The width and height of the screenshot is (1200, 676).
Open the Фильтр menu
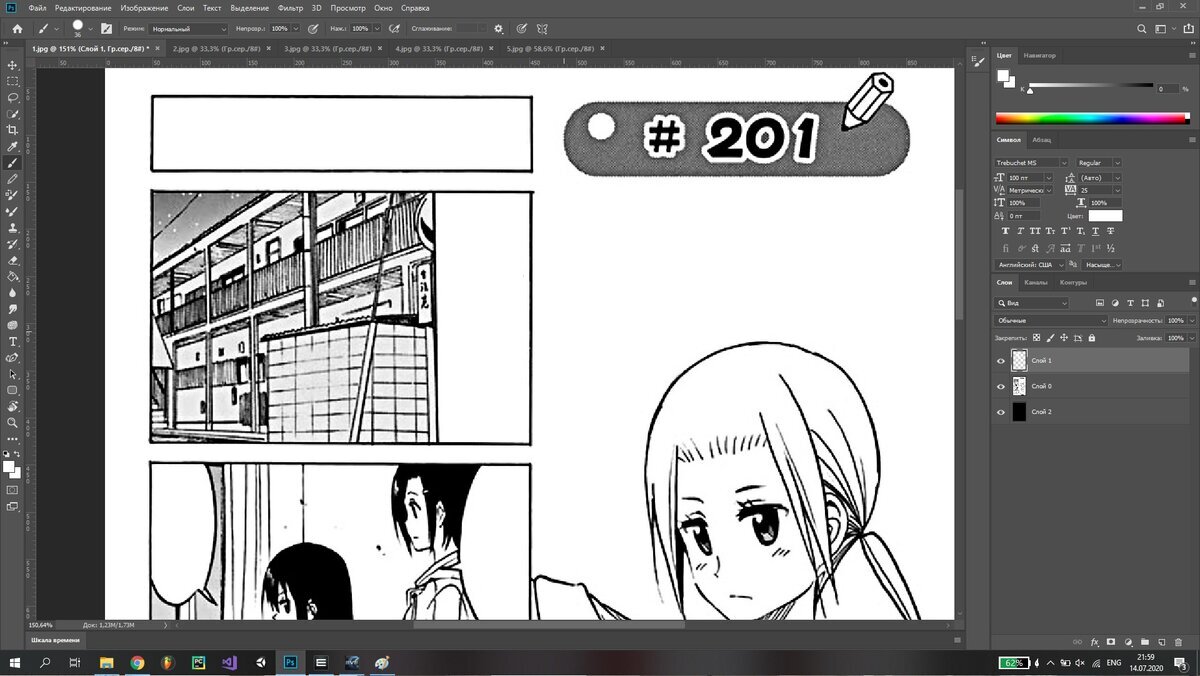click(290, 7)
